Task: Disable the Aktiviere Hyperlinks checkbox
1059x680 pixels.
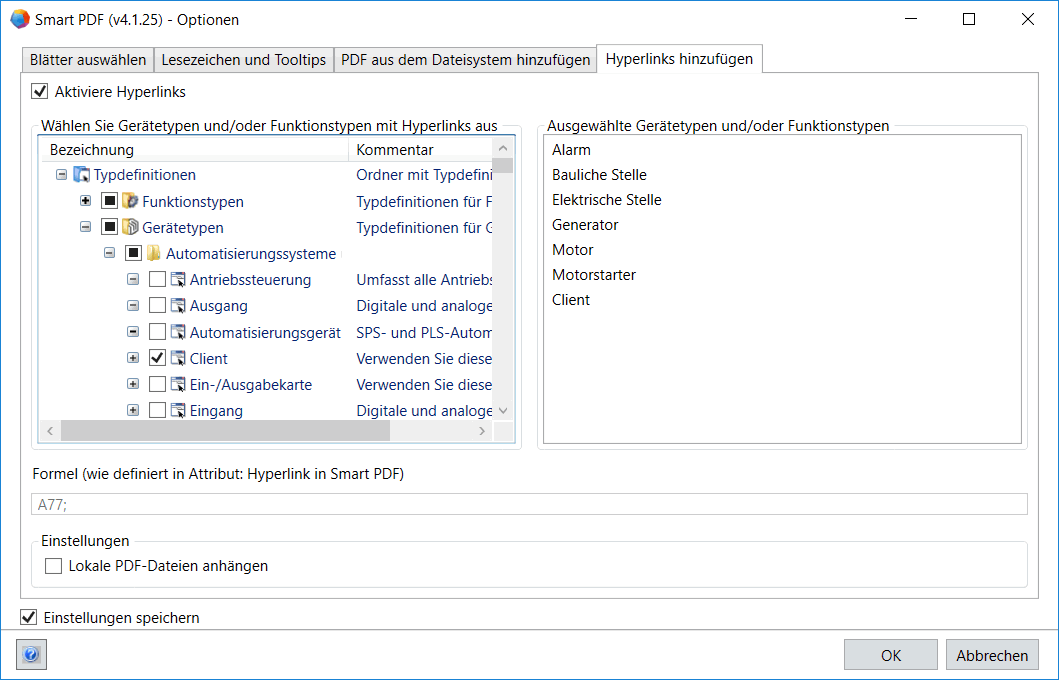Action: pyautogui.click(x=40, y=92)
